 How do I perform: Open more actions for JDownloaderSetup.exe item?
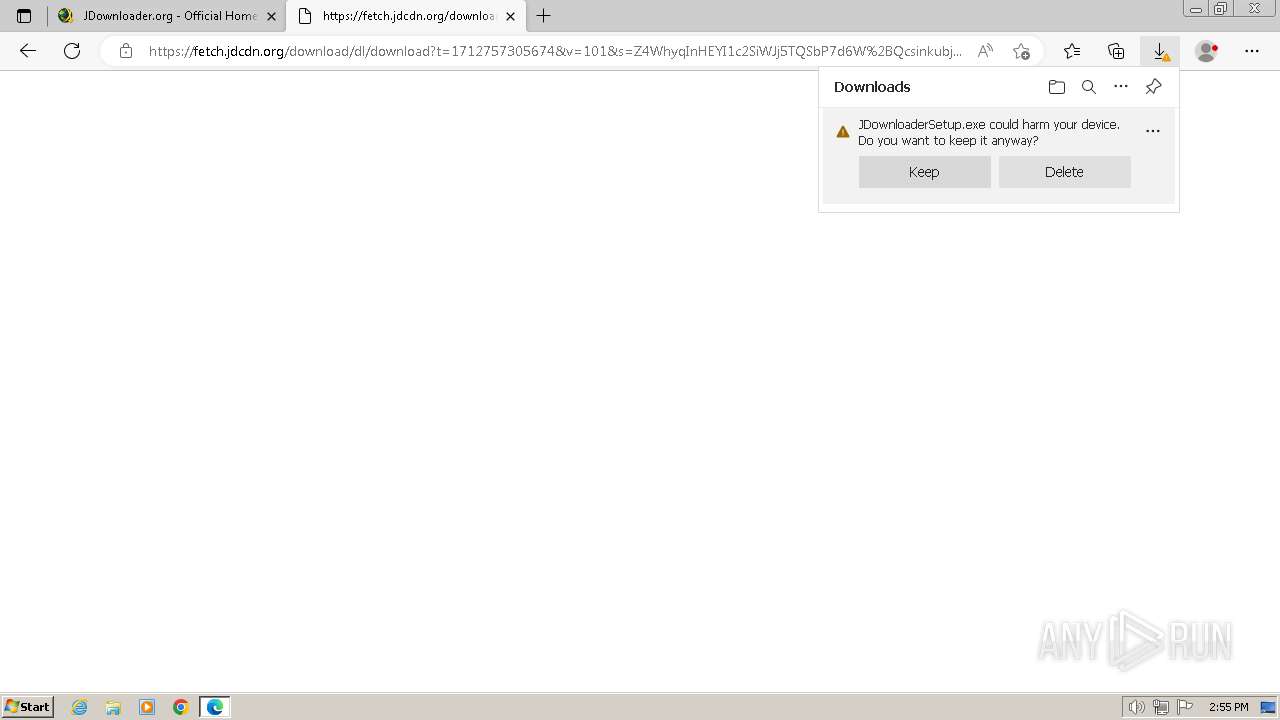[x=1153, y=131]
